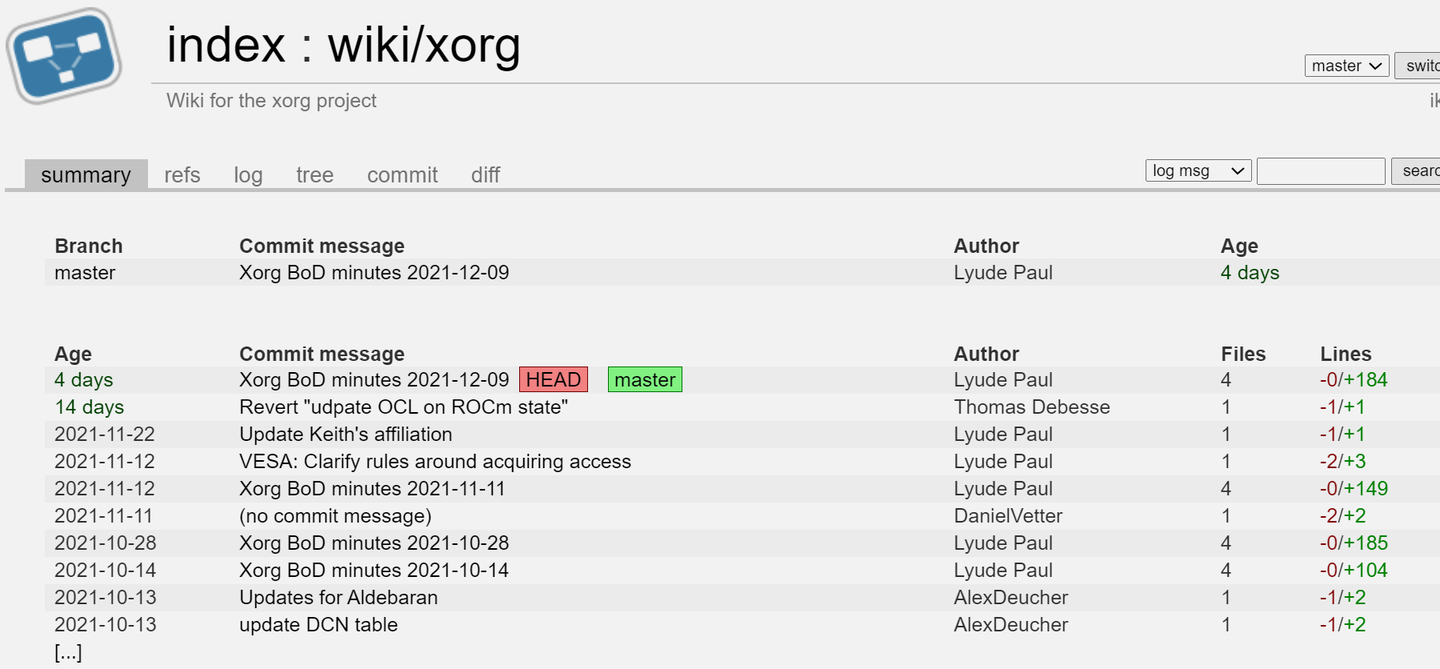Open the master branch link

coord(85,273)
